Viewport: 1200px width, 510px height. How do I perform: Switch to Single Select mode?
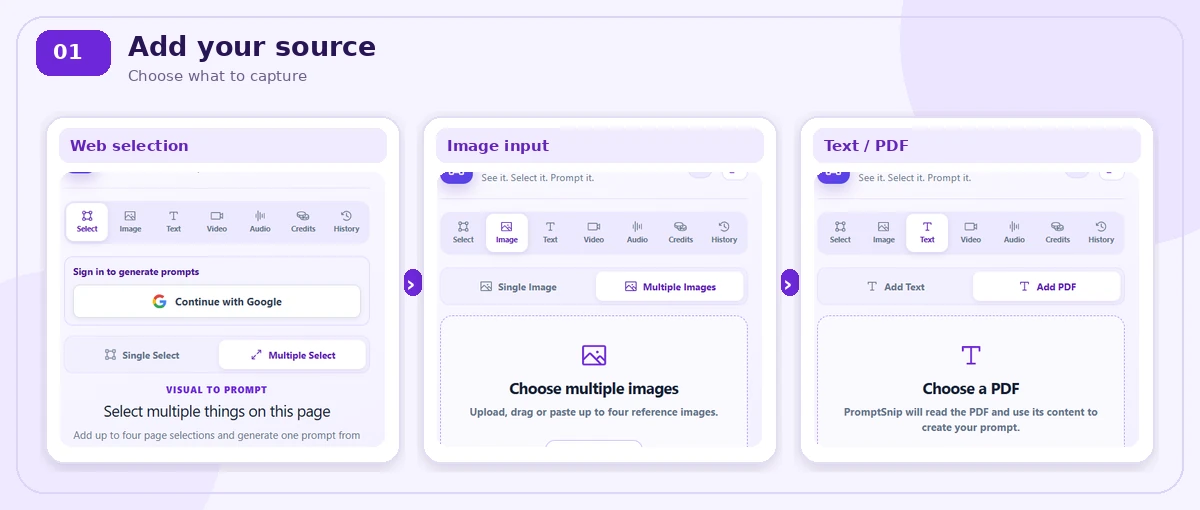pos(142,355)
